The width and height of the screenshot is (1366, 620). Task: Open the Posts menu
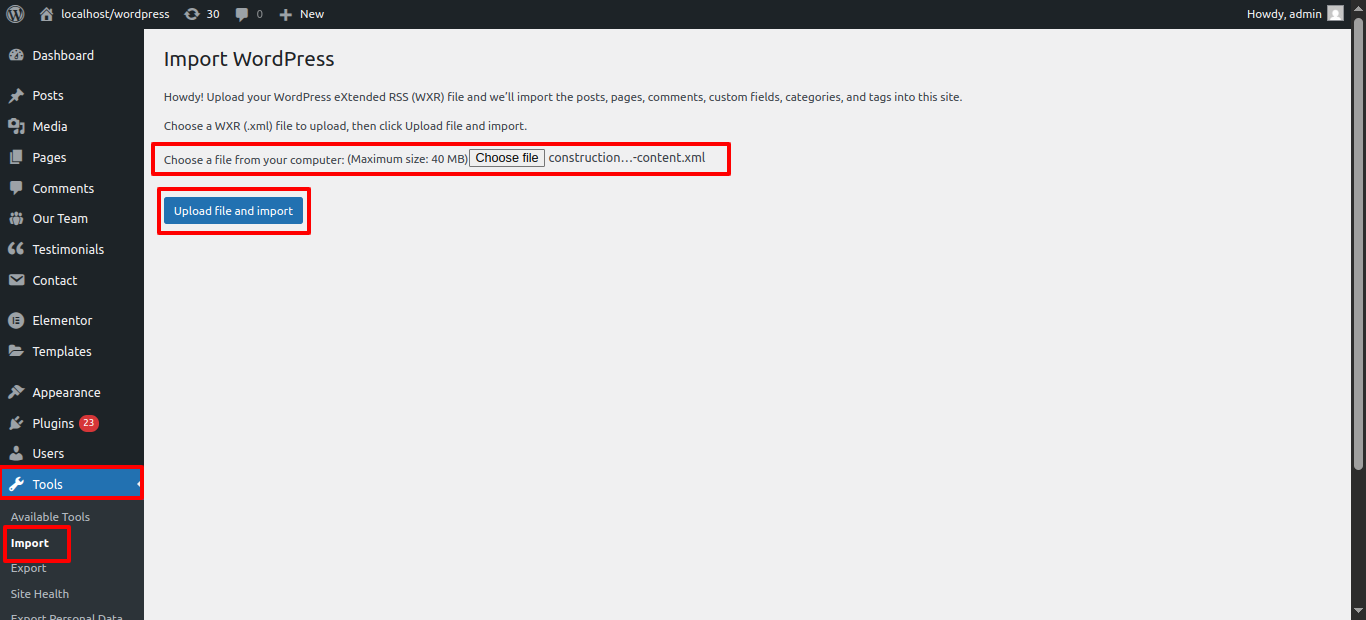(x=47, y=96)
